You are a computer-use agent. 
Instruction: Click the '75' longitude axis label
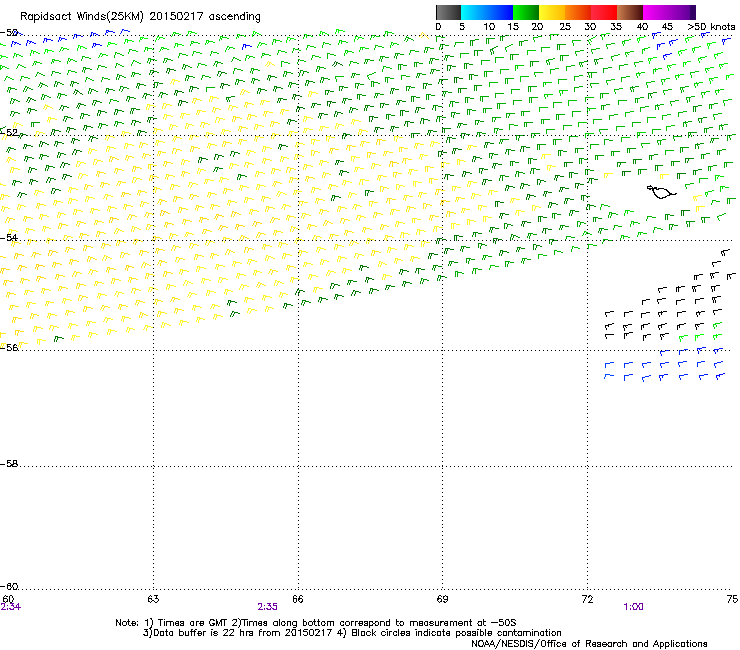[732, 599]
